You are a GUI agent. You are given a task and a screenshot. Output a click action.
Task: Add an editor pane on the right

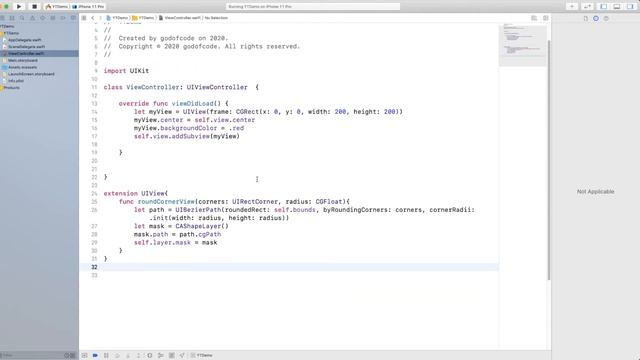tap(546, 18)
